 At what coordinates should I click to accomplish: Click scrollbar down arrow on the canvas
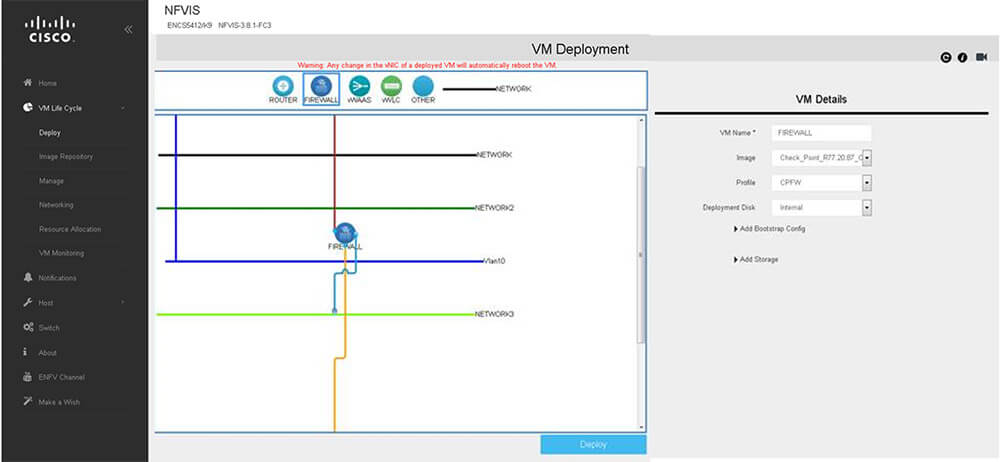(642, 426)
